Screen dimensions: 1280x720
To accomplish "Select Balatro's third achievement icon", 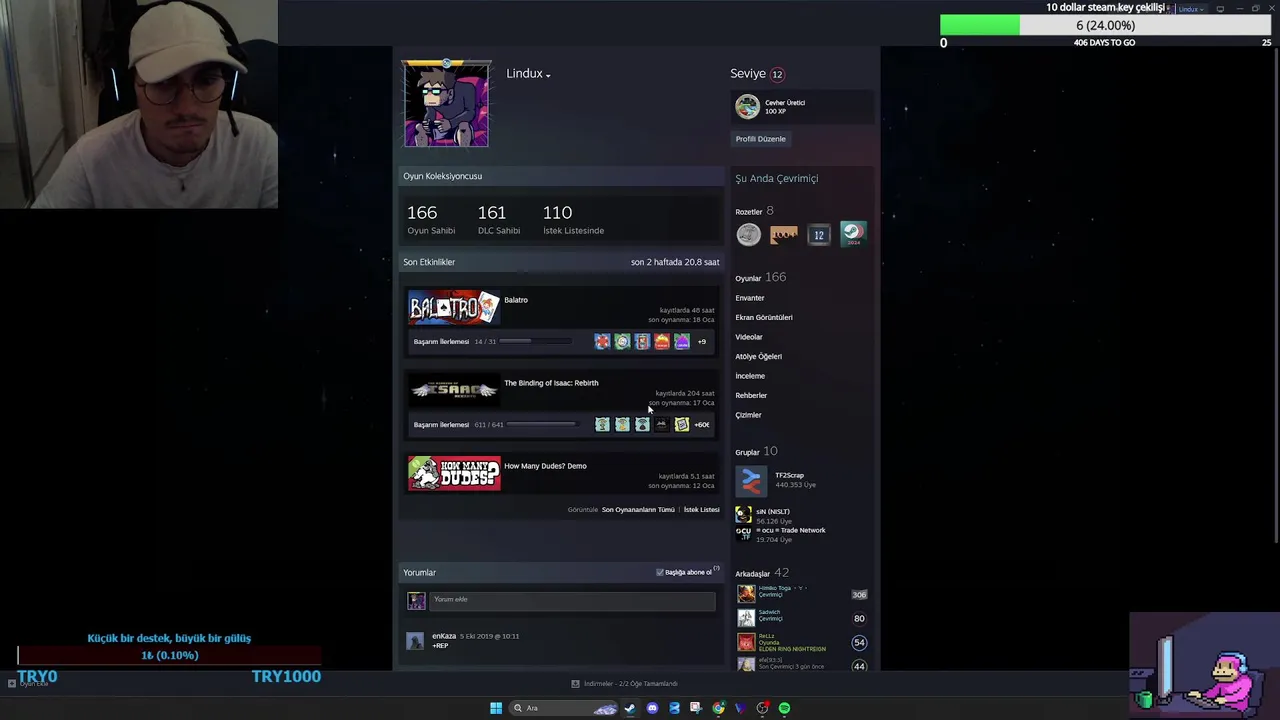I will click(x=642, y=342).
